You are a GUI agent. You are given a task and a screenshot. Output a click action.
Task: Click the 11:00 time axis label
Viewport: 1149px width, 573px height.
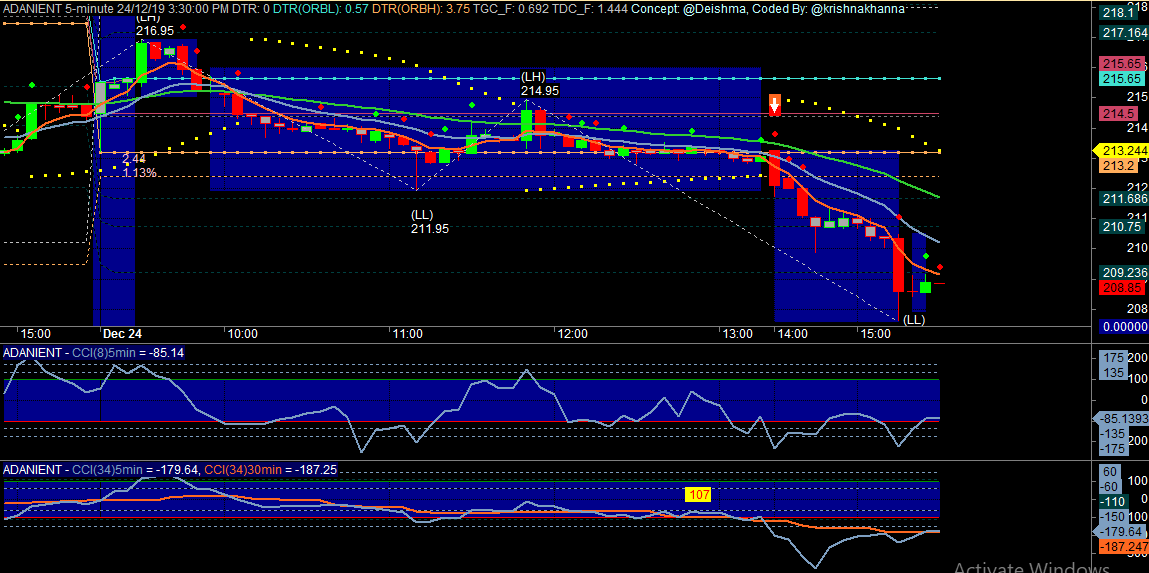pos(407,333)
